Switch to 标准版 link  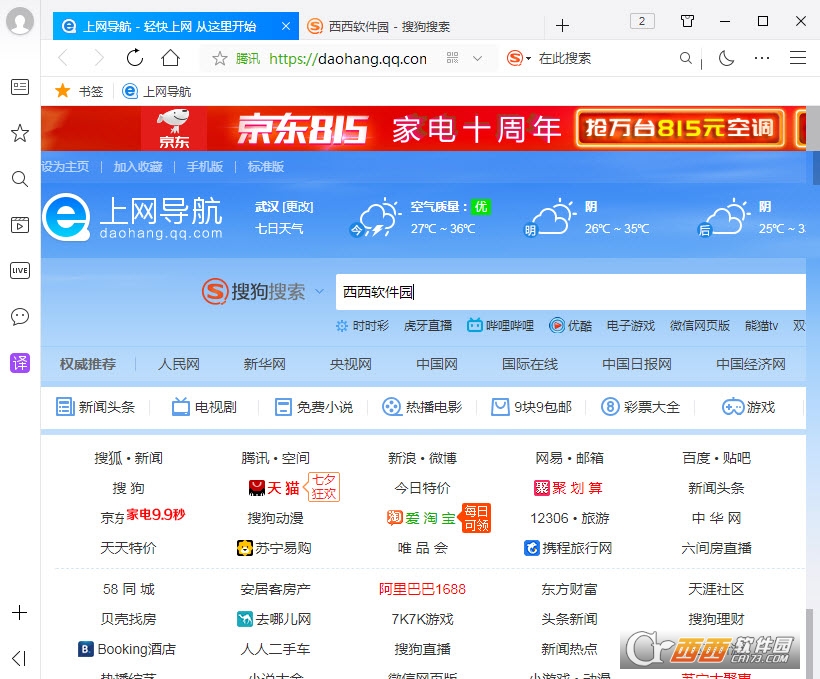(266, 166)
